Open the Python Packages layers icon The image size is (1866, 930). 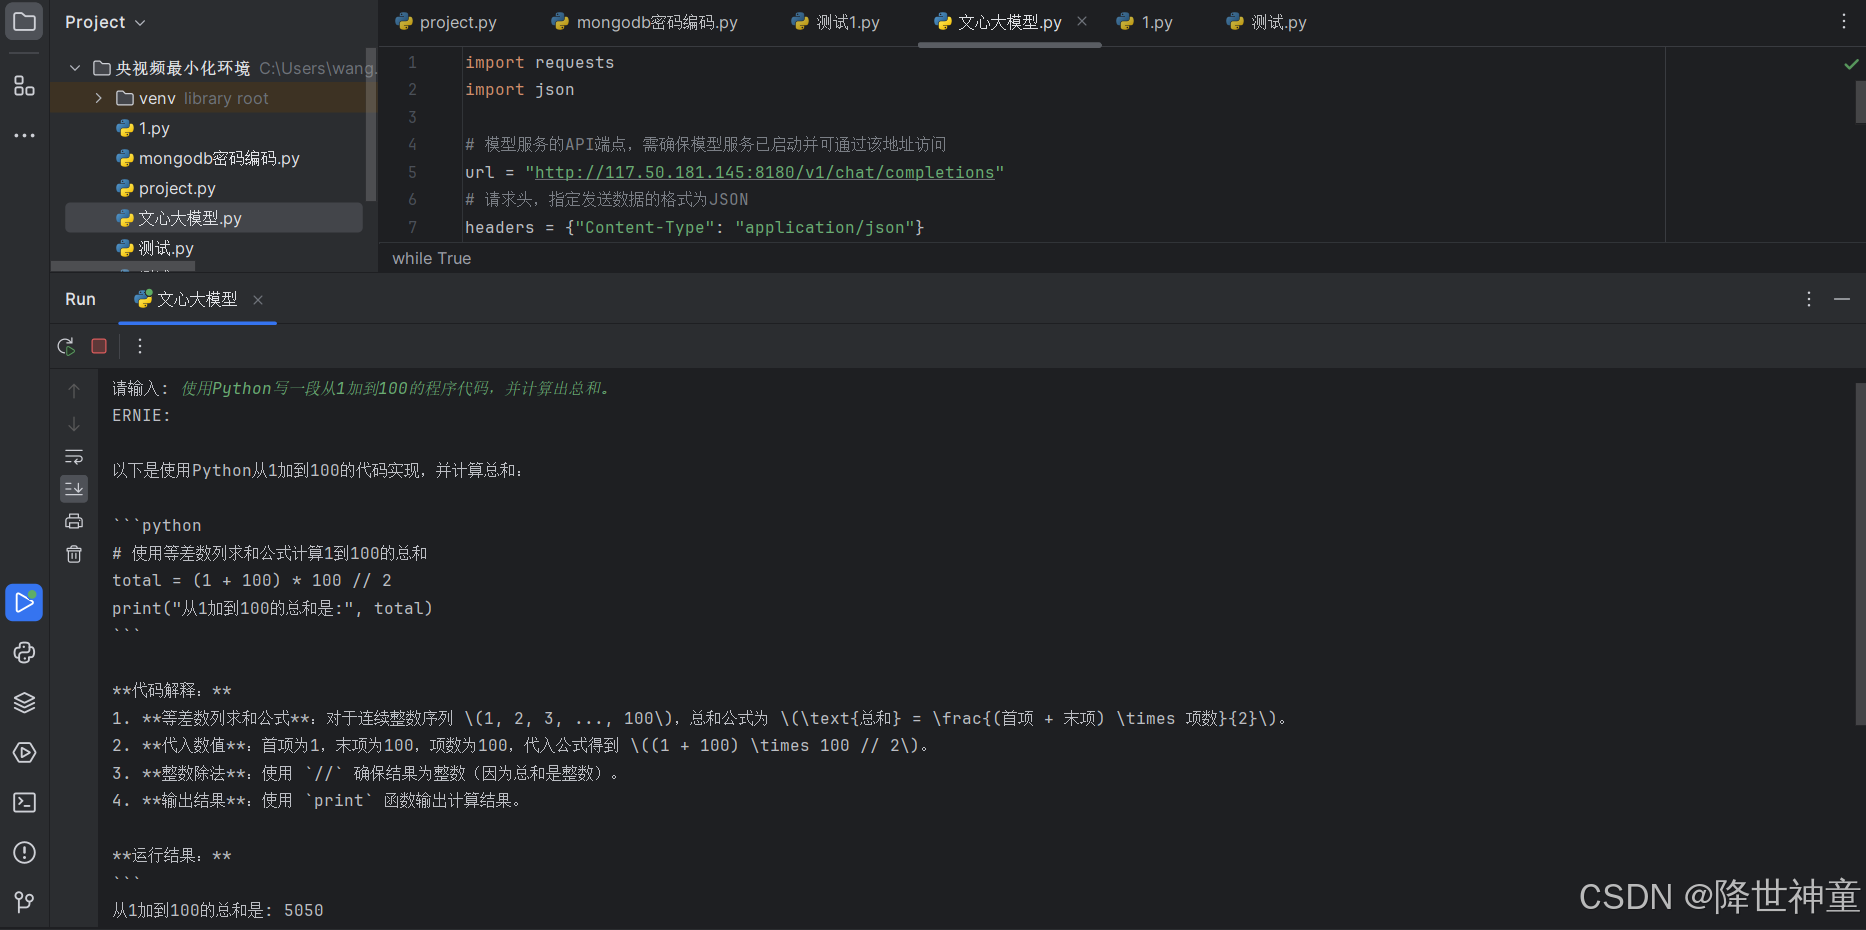click(x=24, y=703)
